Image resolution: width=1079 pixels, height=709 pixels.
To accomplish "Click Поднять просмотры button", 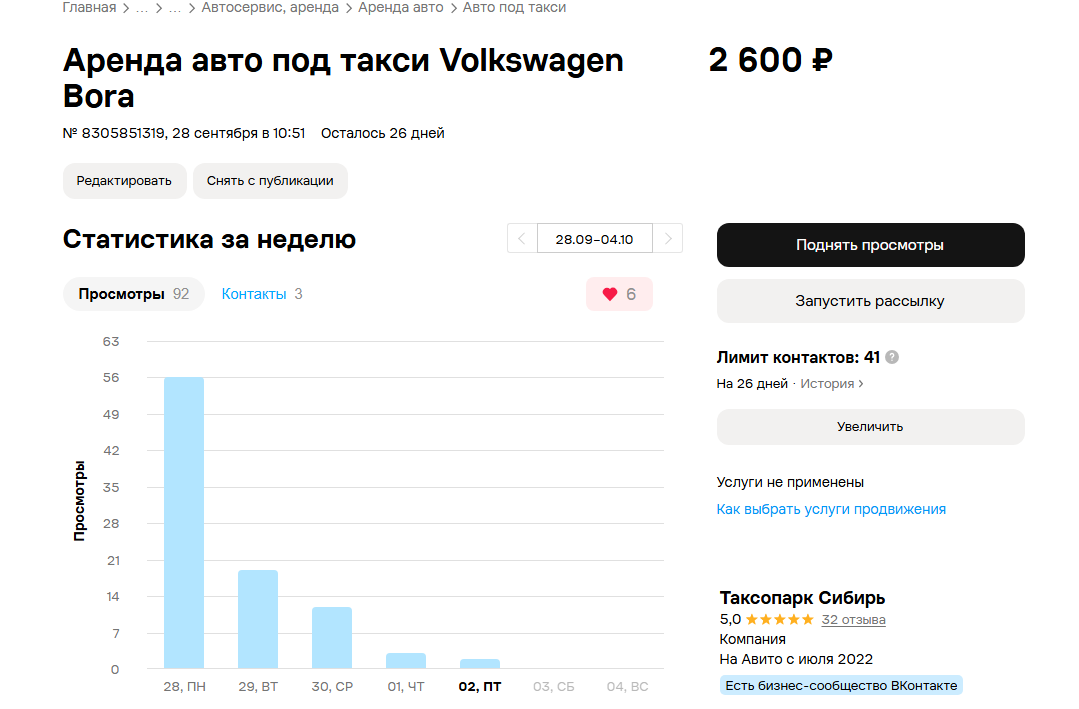I will pos(870,245).
